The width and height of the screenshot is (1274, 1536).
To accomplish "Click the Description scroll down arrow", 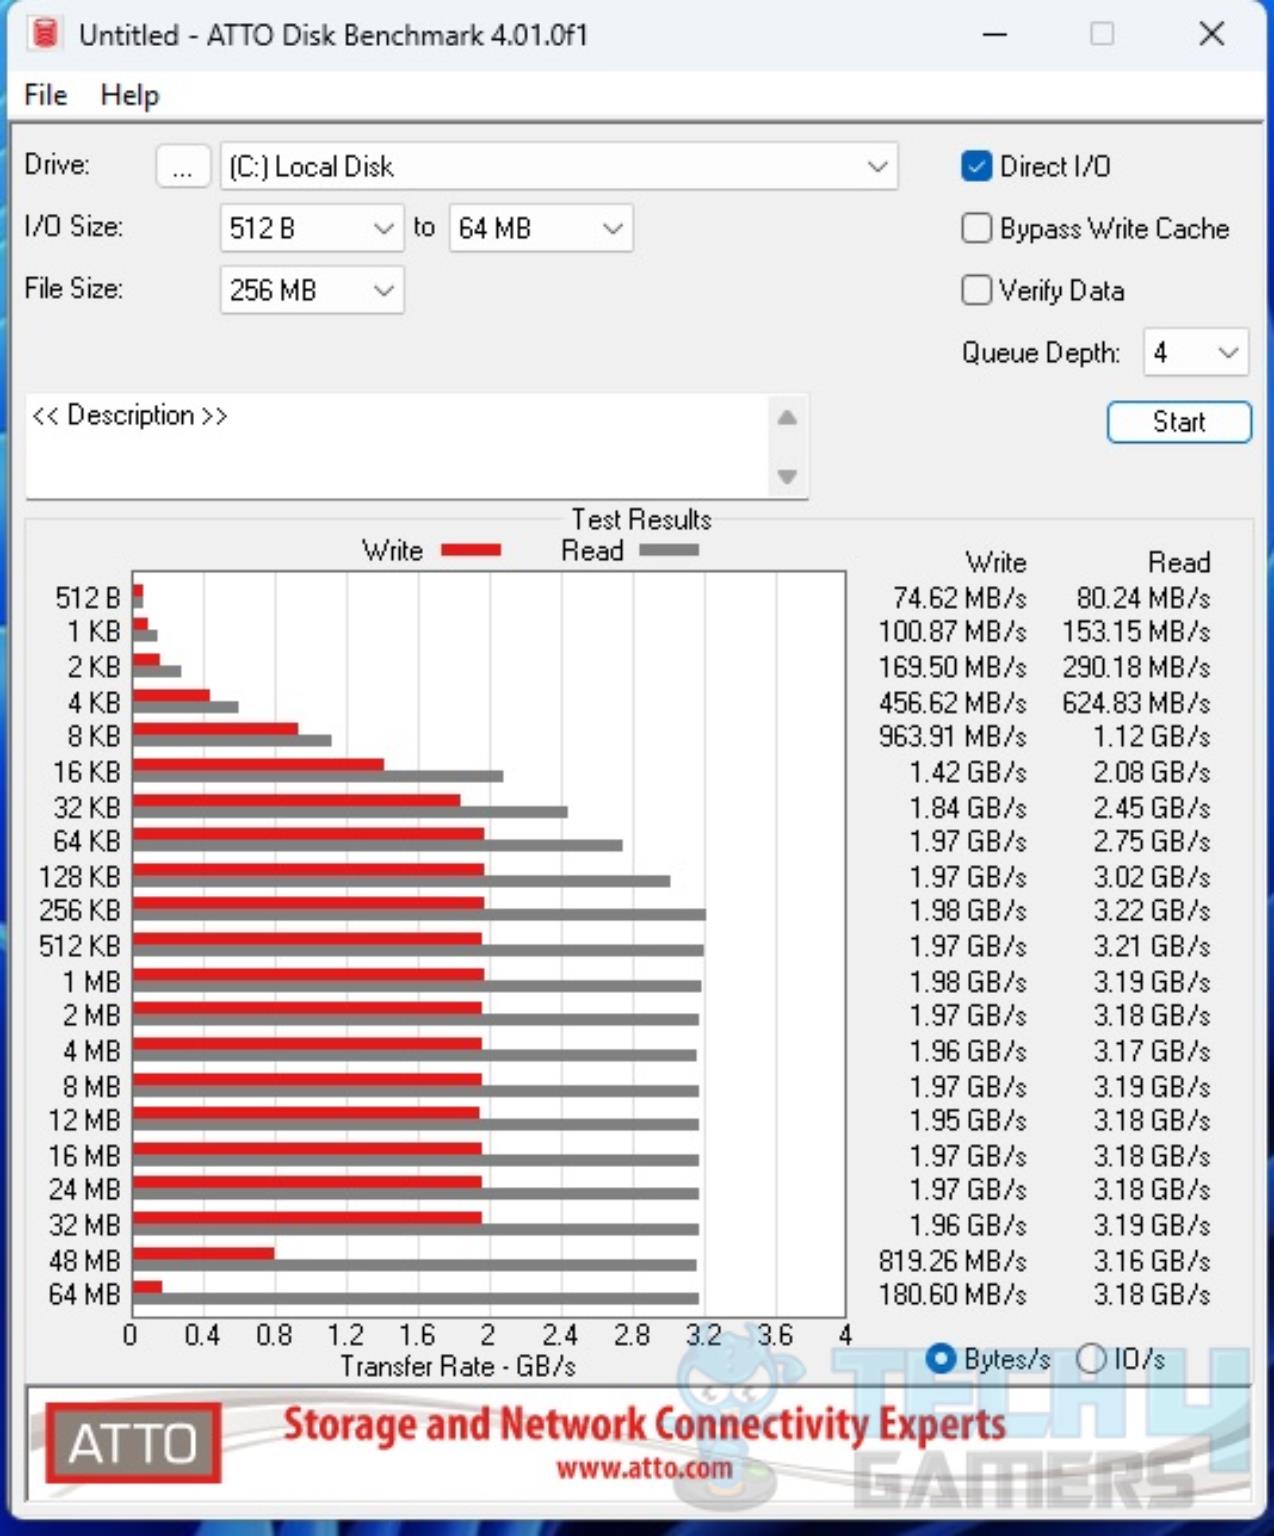I will [787, 476].
